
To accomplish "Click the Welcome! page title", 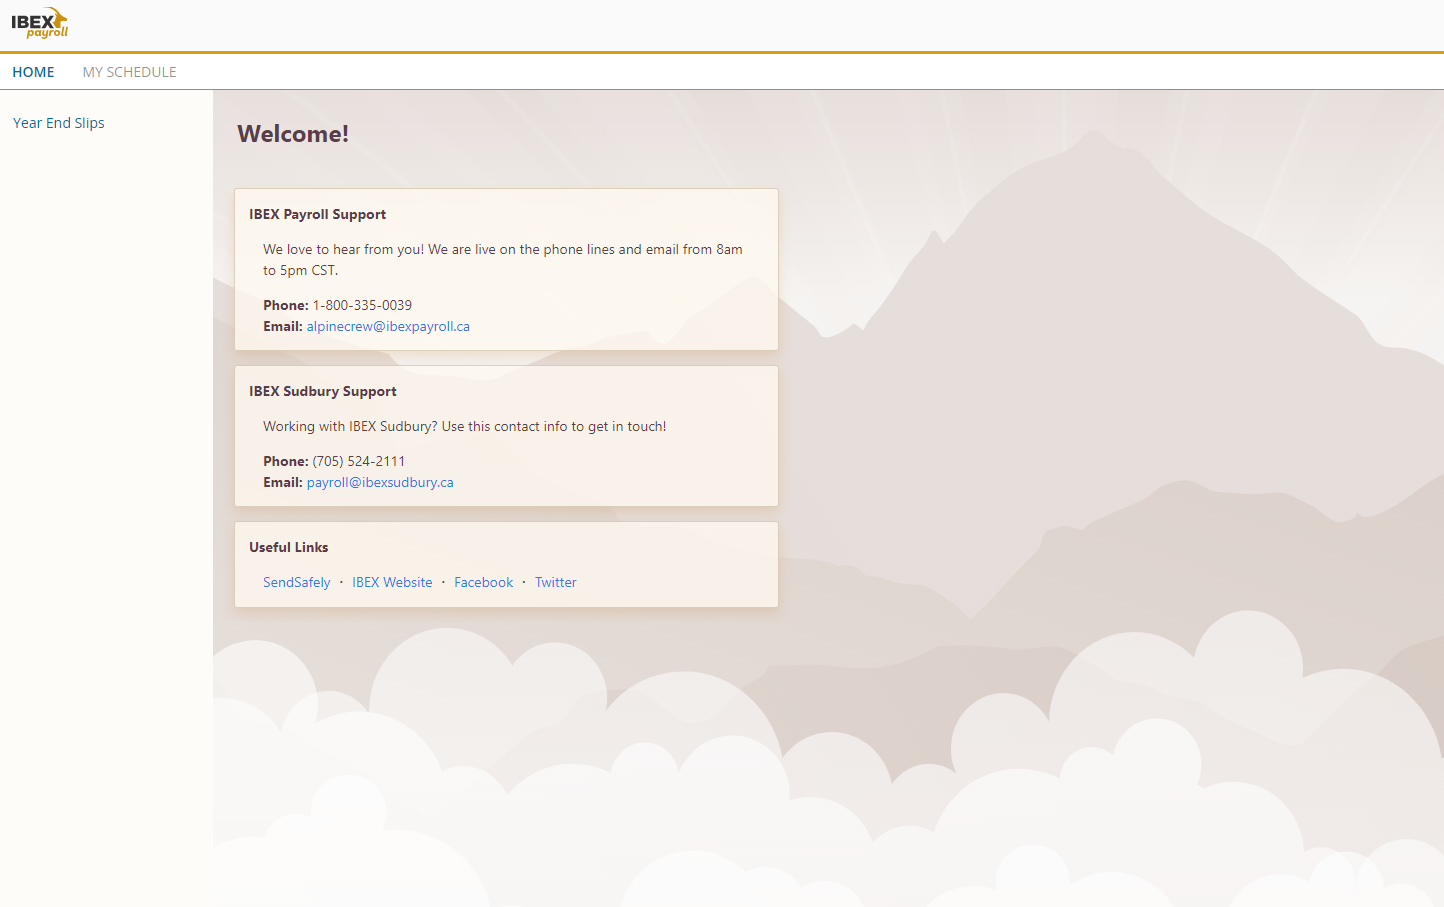I will coord(293,134).
